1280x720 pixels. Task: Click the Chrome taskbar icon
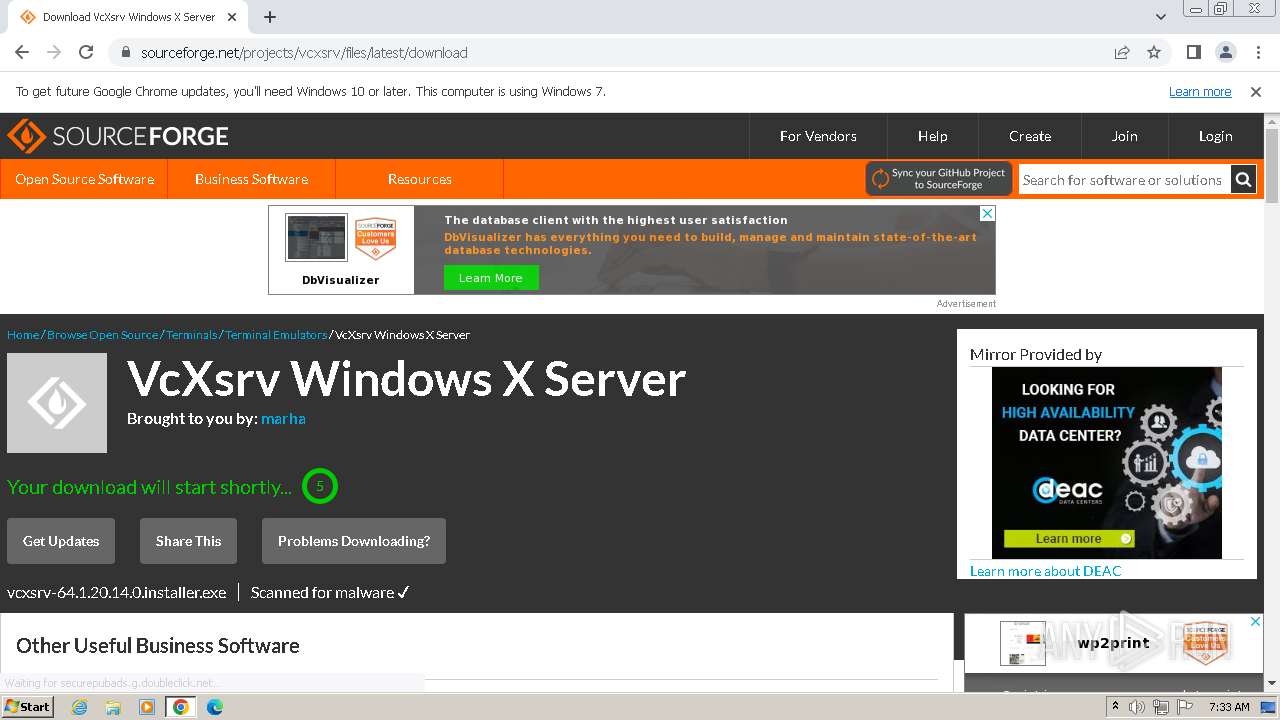click(181, 707)
